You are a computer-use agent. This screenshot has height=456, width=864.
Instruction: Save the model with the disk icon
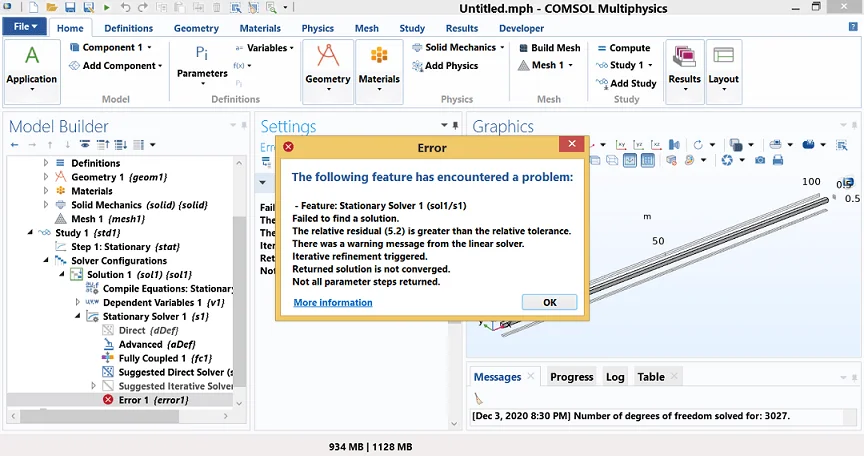click(x=70, y=7)
